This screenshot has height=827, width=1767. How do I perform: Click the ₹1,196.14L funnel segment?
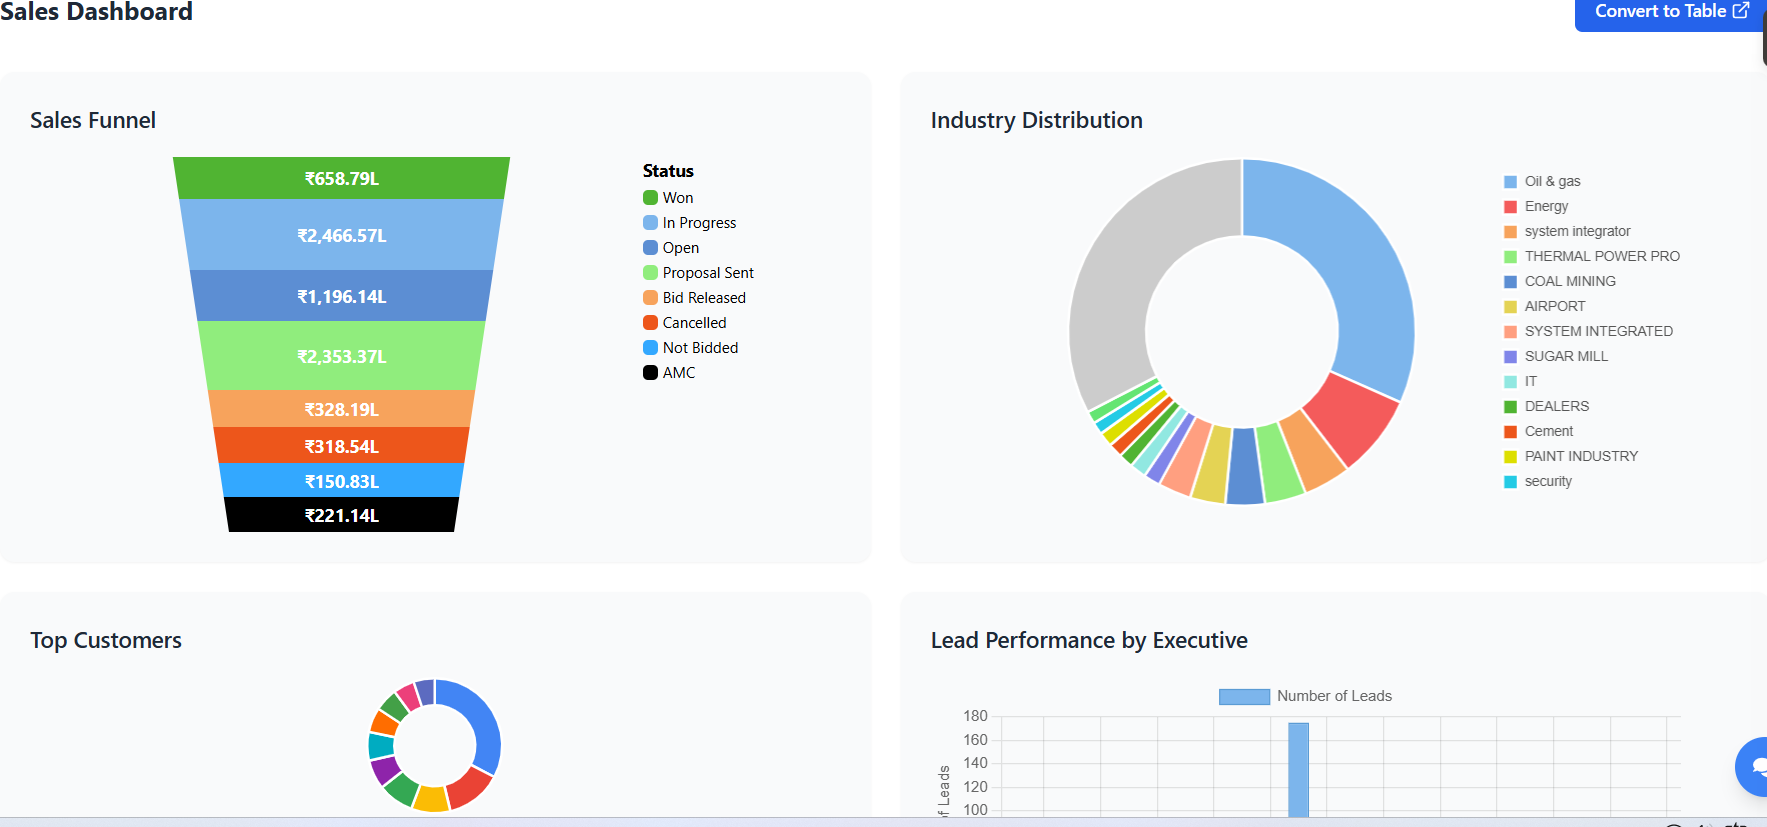341,296
